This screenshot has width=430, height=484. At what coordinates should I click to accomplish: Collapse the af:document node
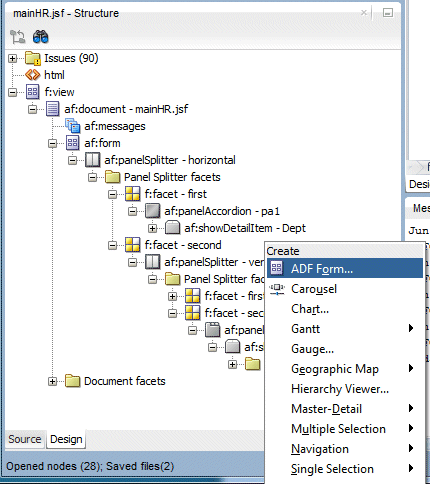tap(32, 109)
